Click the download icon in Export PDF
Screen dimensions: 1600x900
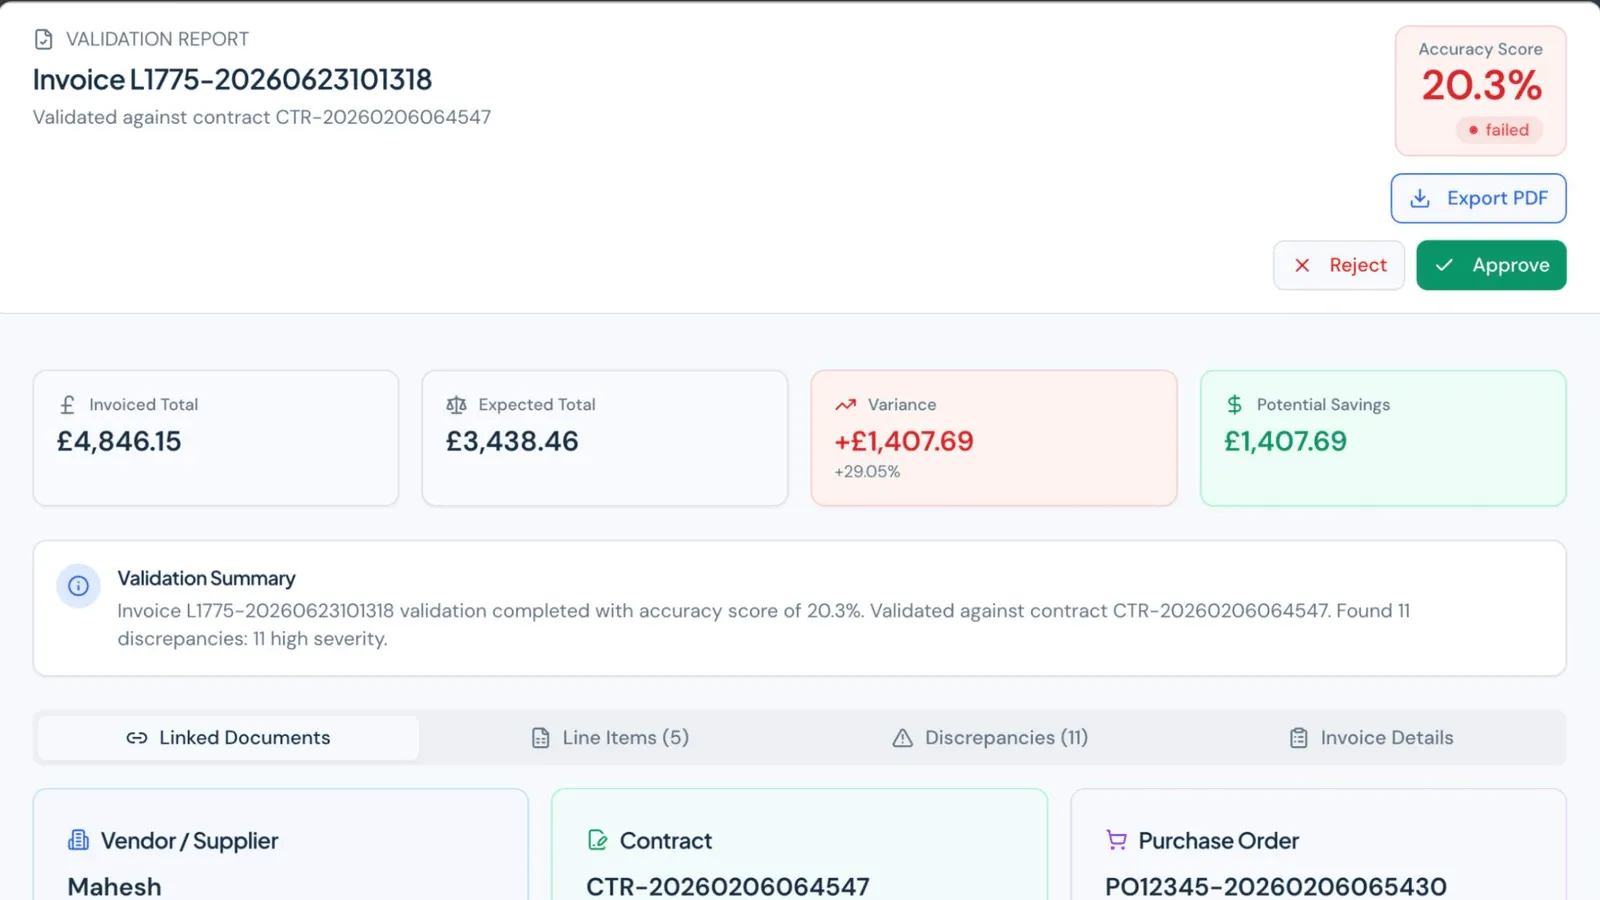tap(1420, 198)
